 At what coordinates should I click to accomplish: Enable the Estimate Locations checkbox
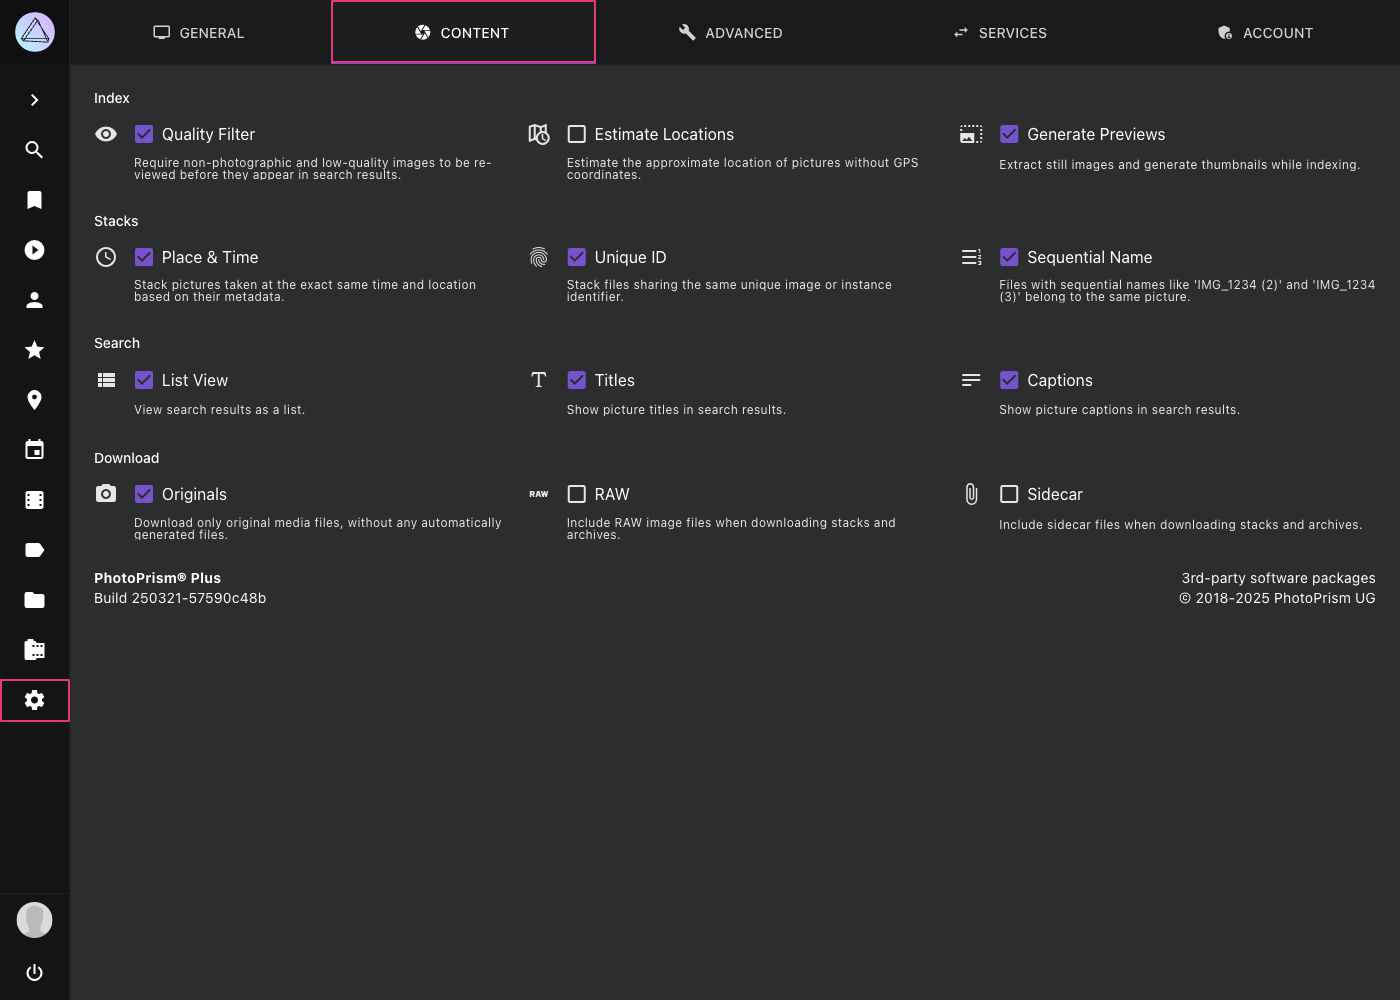pyautogui.click(x=577, y=134)
